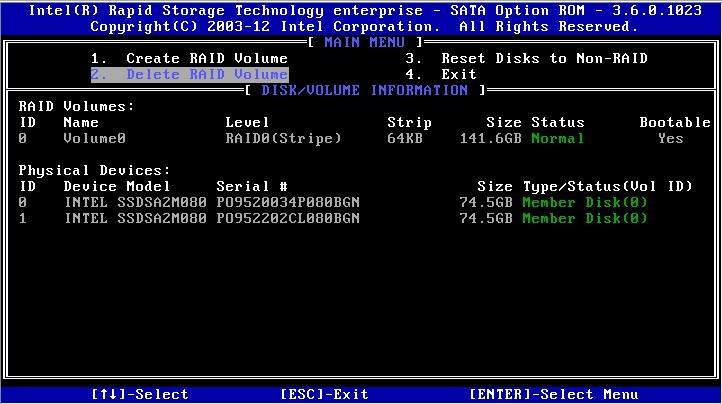Select serial number PO9520034P080BGN
This screenshot has height=404, width=722.
(x=288, y=202)
